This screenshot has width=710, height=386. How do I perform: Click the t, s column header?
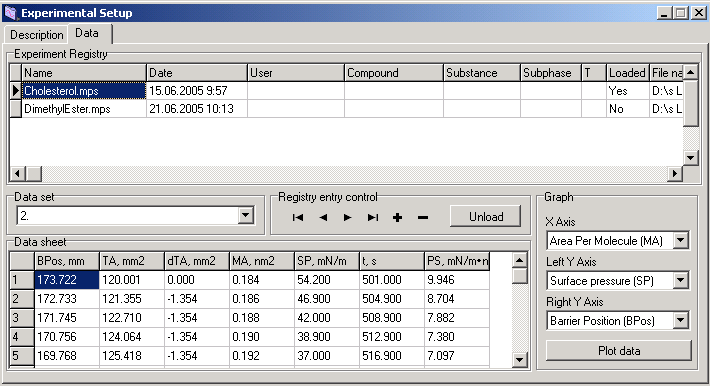392,261
